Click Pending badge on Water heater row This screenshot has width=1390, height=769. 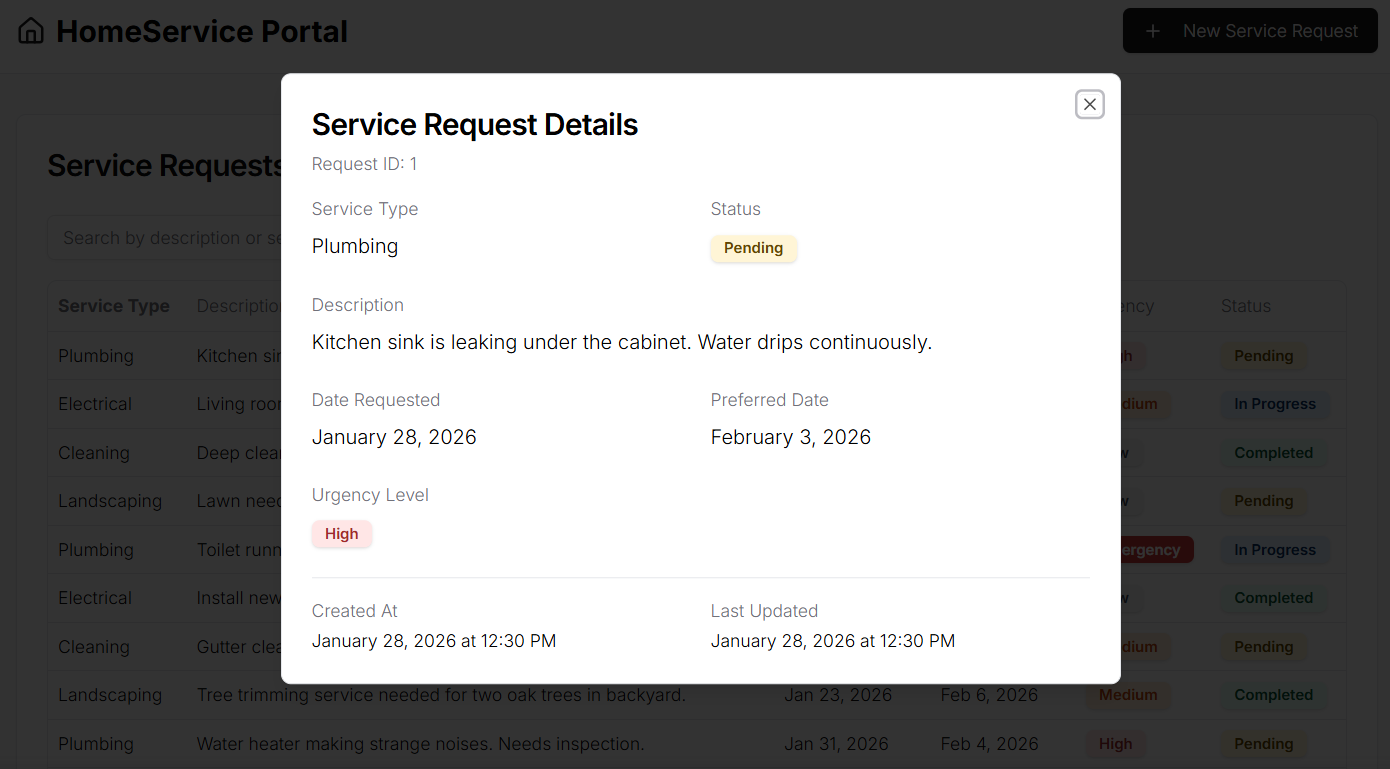pos(1264,744)
